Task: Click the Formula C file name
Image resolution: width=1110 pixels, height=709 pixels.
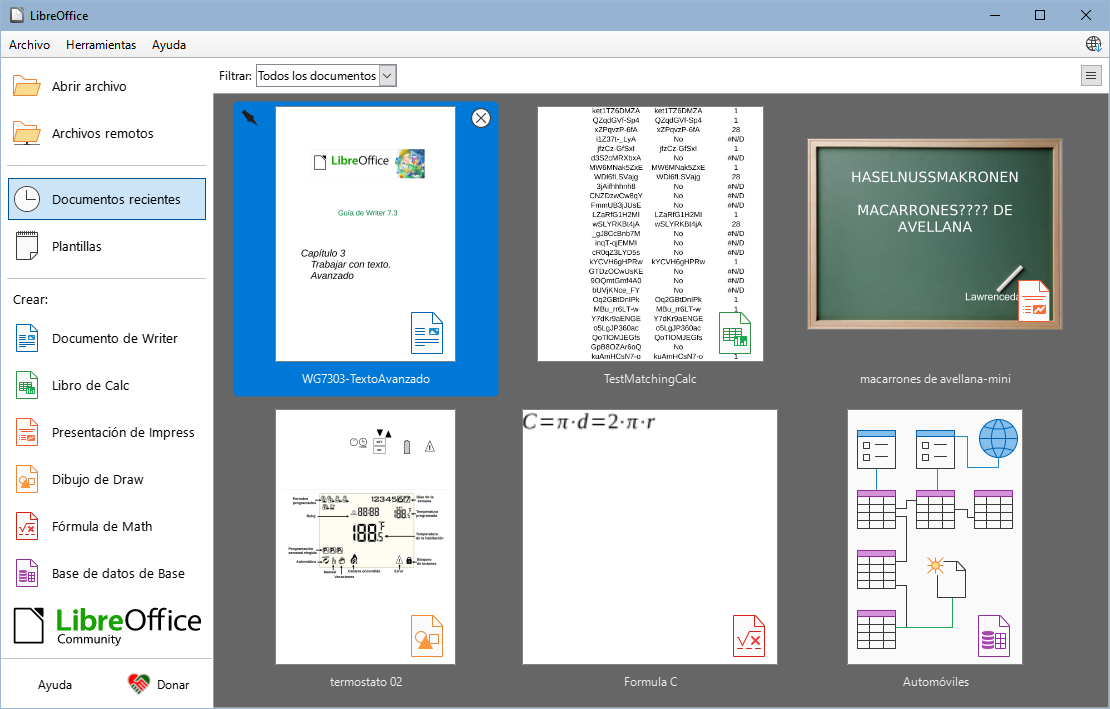Action: [x=650, y=682]
